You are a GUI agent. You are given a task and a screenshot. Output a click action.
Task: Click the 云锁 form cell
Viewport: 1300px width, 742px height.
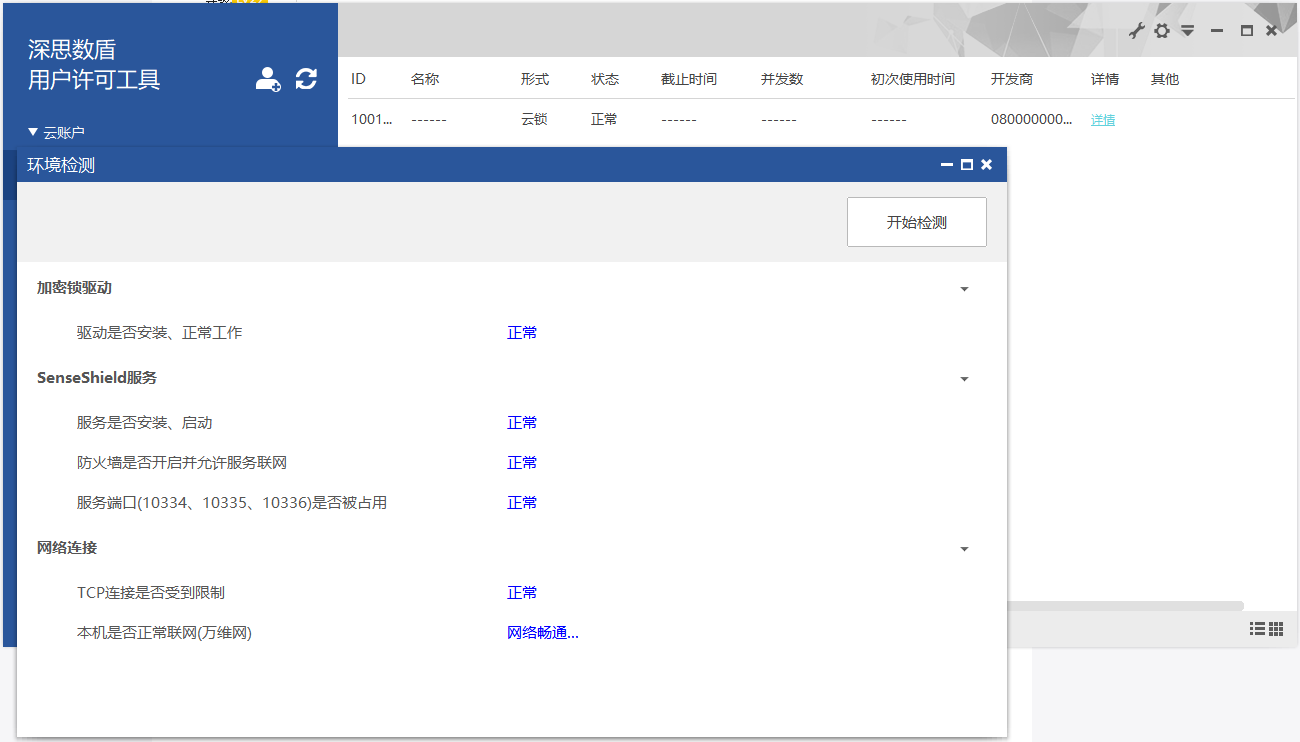[x=535, y=119]
